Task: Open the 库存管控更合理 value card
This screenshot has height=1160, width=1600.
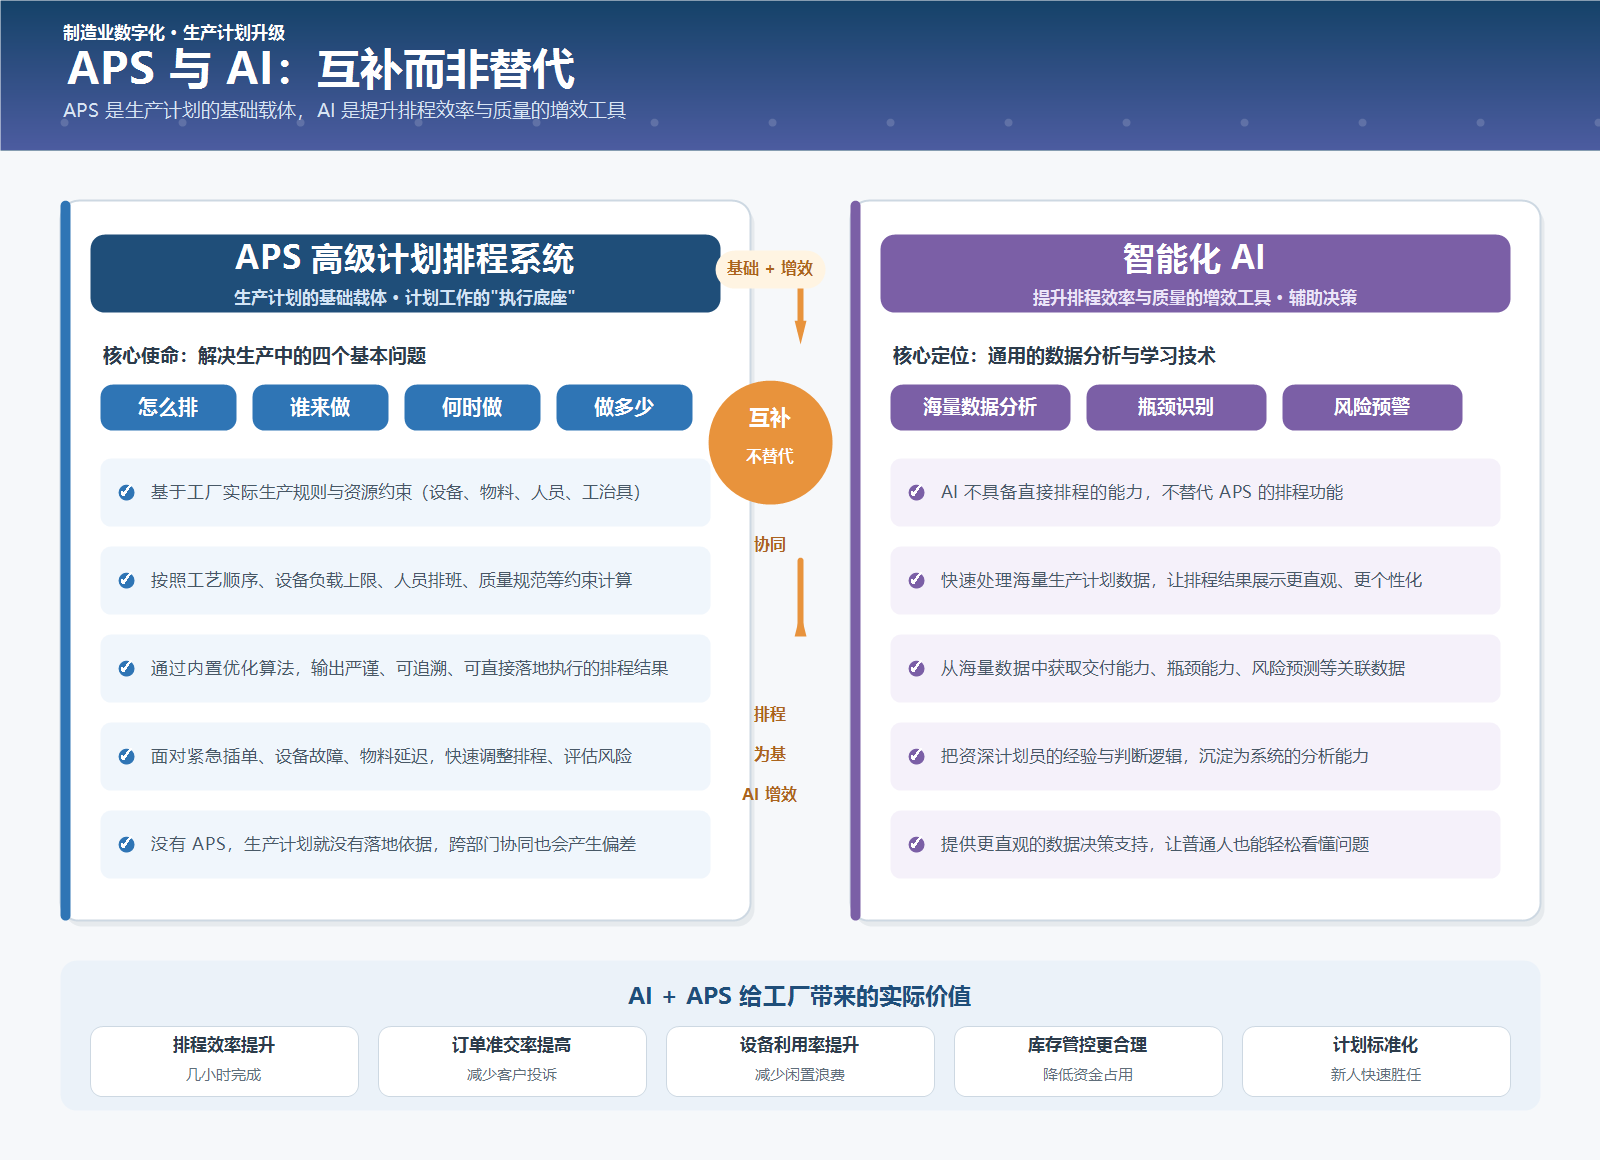Action: coord(1088,1061)
